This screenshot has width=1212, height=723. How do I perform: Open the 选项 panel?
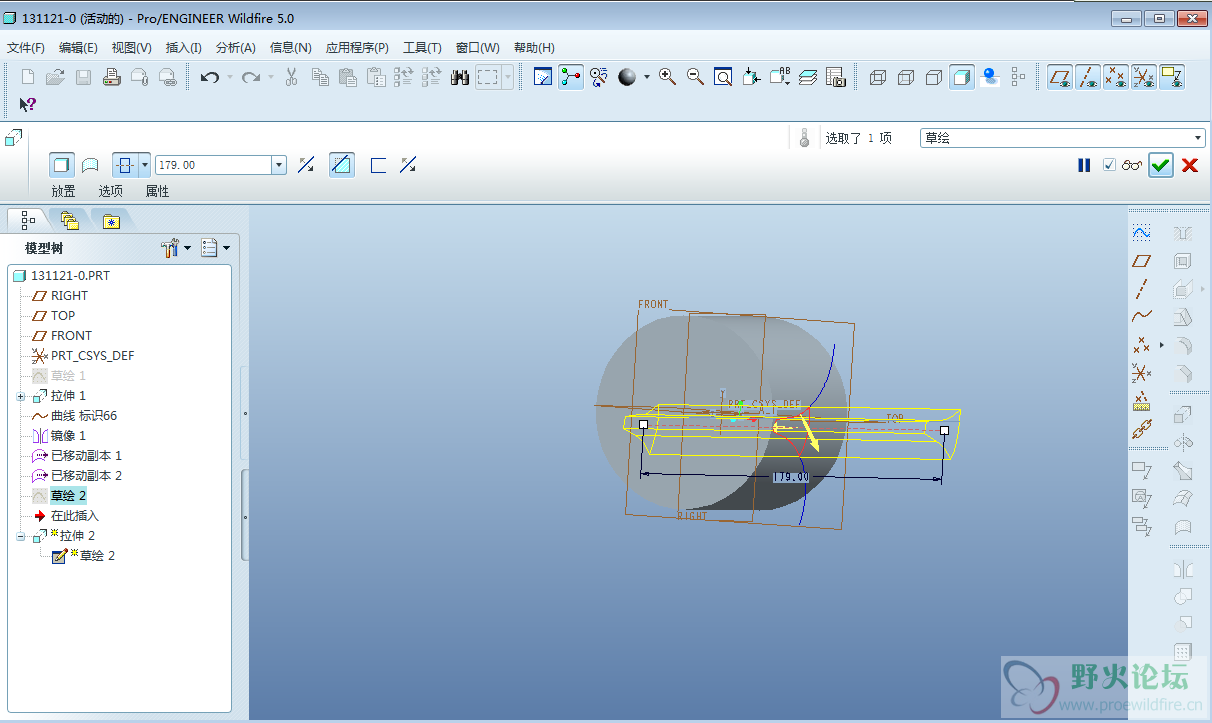point(110,191)
